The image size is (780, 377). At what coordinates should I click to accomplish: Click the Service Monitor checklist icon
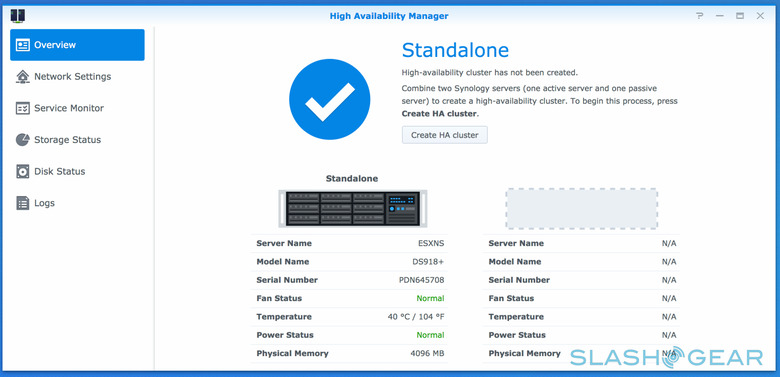[x=22, y=108]
